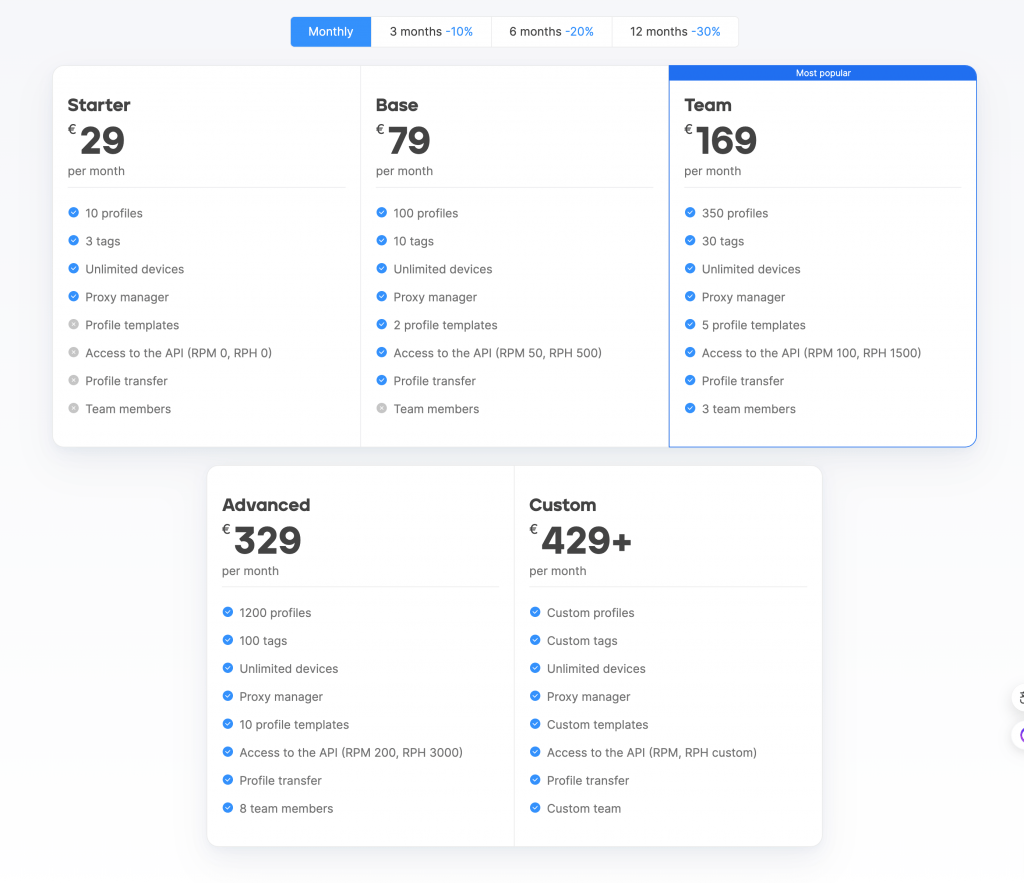This screenshot has width=1024, height=883.
Task: Click the Most popular banner on Team plan
Action: point(823,73)
